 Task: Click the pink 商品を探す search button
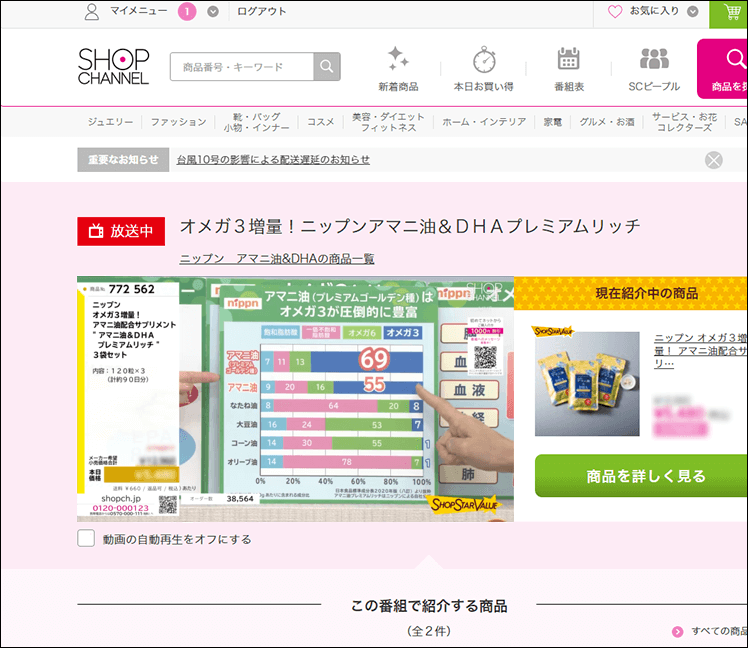(x=724, y=69)
